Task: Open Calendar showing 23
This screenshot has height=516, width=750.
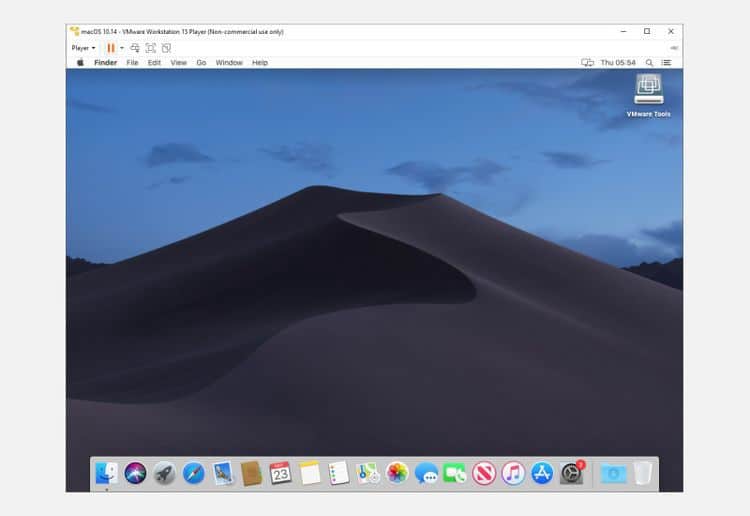Action: 280,473
